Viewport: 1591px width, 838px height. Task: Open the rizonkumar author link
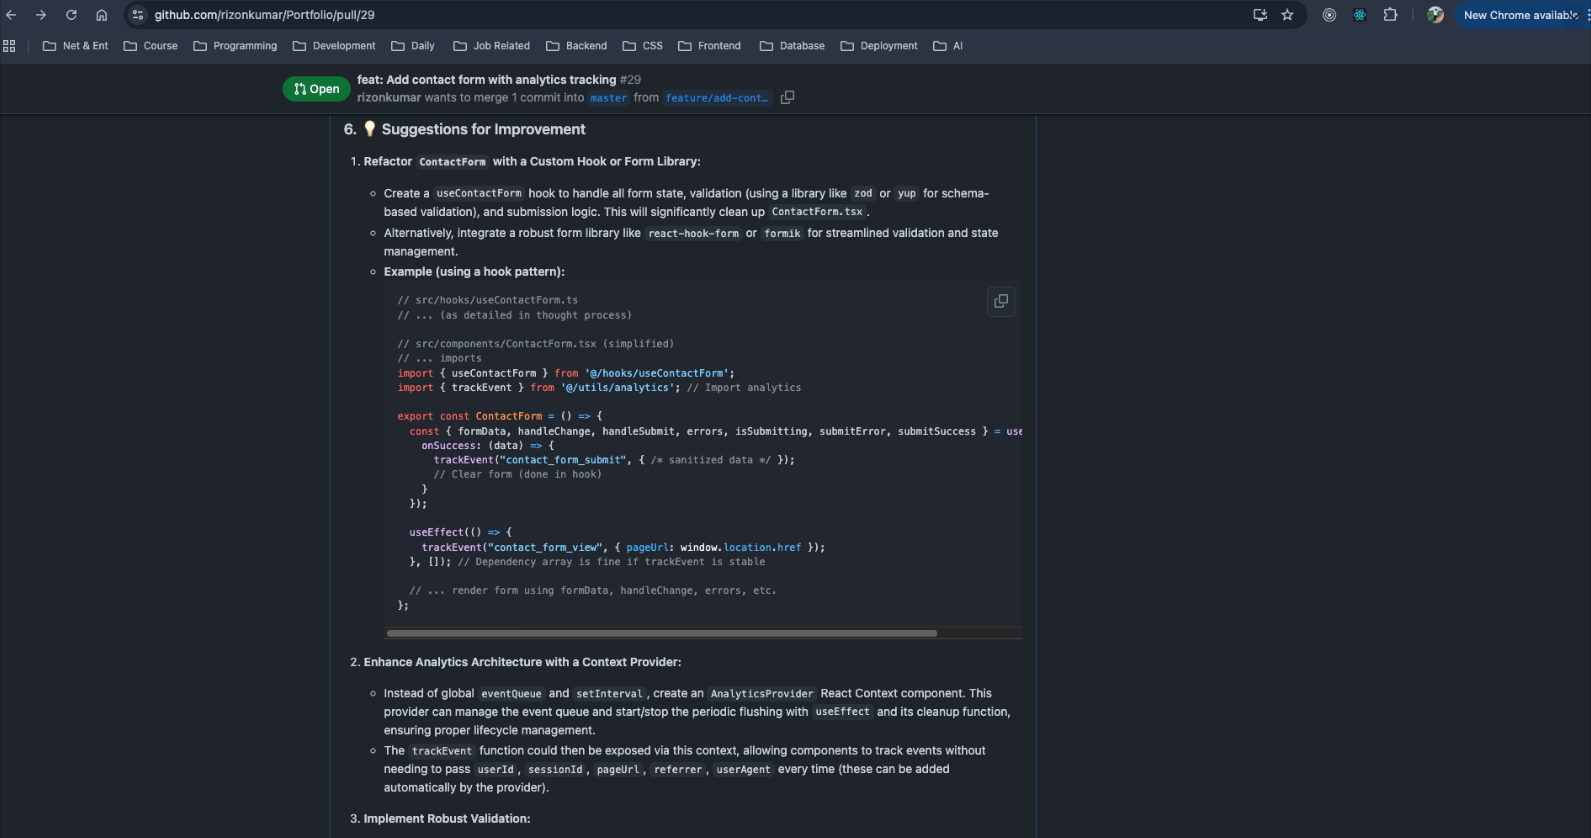(389, 98)
